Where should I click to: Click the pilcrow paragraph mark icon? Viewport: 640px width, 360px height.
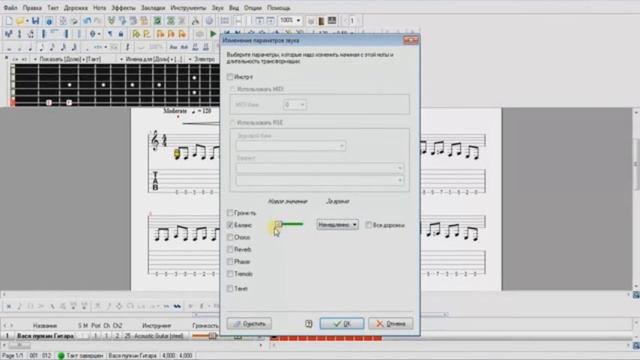[110, 34]
